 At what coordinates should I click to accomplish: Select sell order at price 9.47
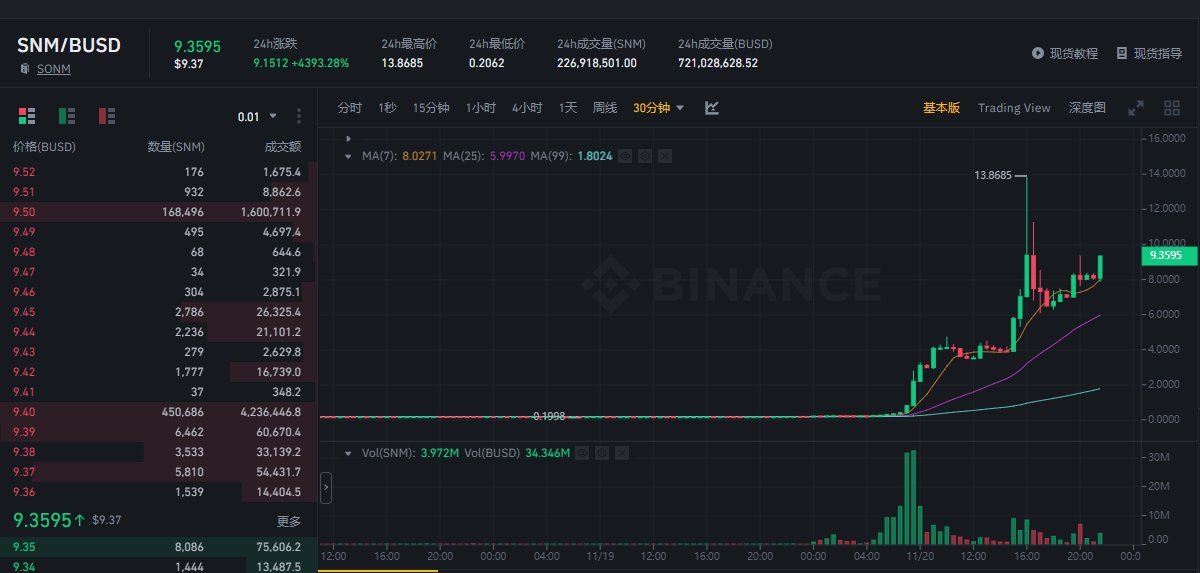159,272
